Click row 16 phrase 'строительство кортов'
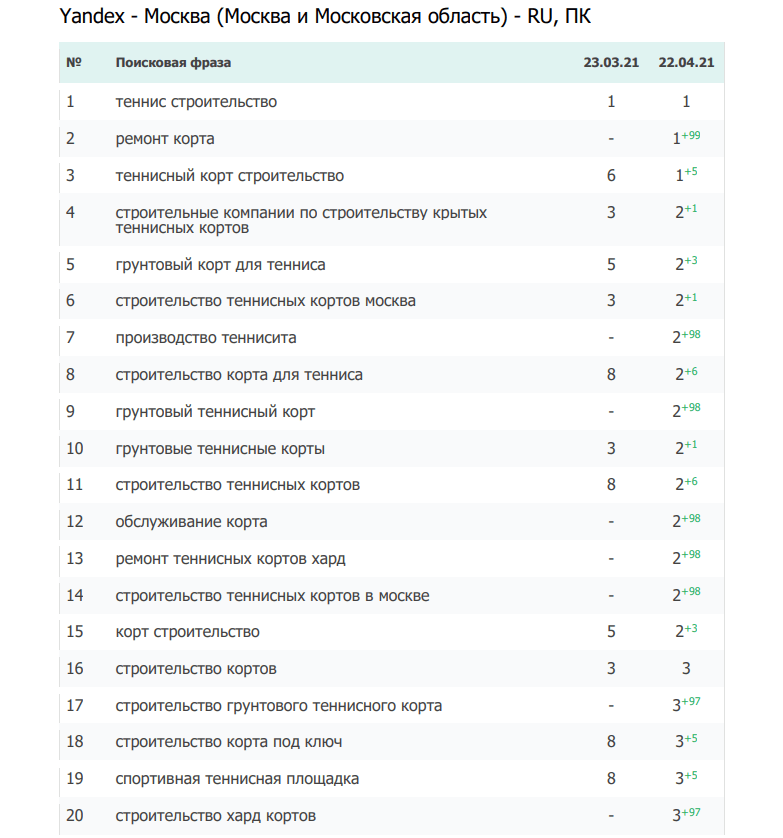Image resolution: width=783 pixels, height=838 pixels. pos(196,669)
